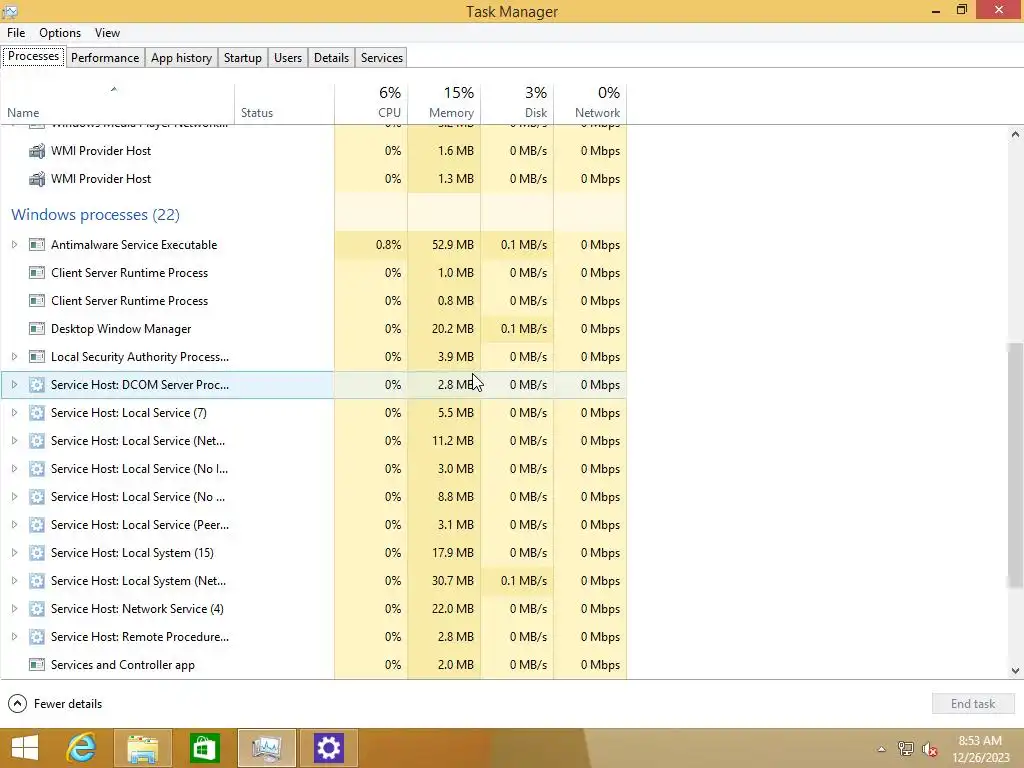Switch to the Startup tab
This screenshot has height=768, width=1024.
coord(243,57)
